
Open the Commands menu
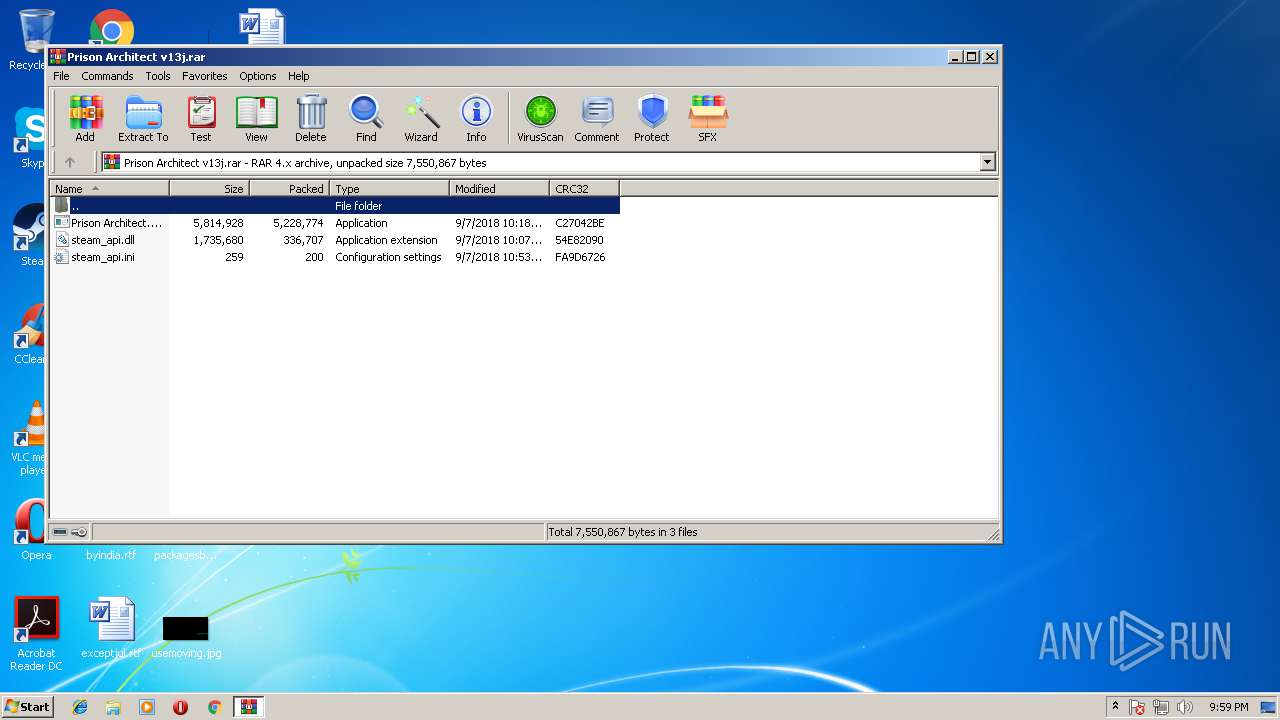(x=107, y=76)
